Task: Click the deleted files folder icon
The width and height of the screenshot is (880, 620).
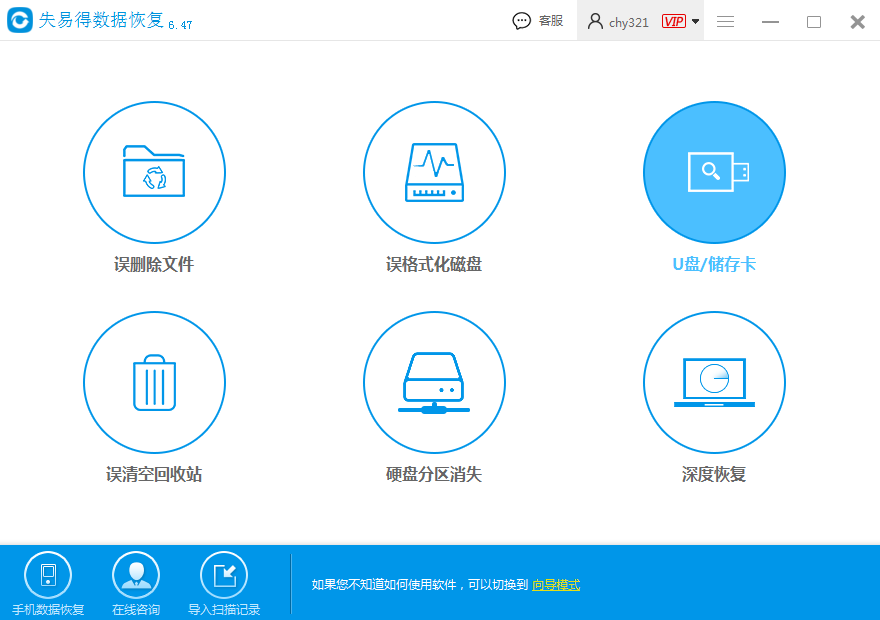Action: (x=154, y=172)
